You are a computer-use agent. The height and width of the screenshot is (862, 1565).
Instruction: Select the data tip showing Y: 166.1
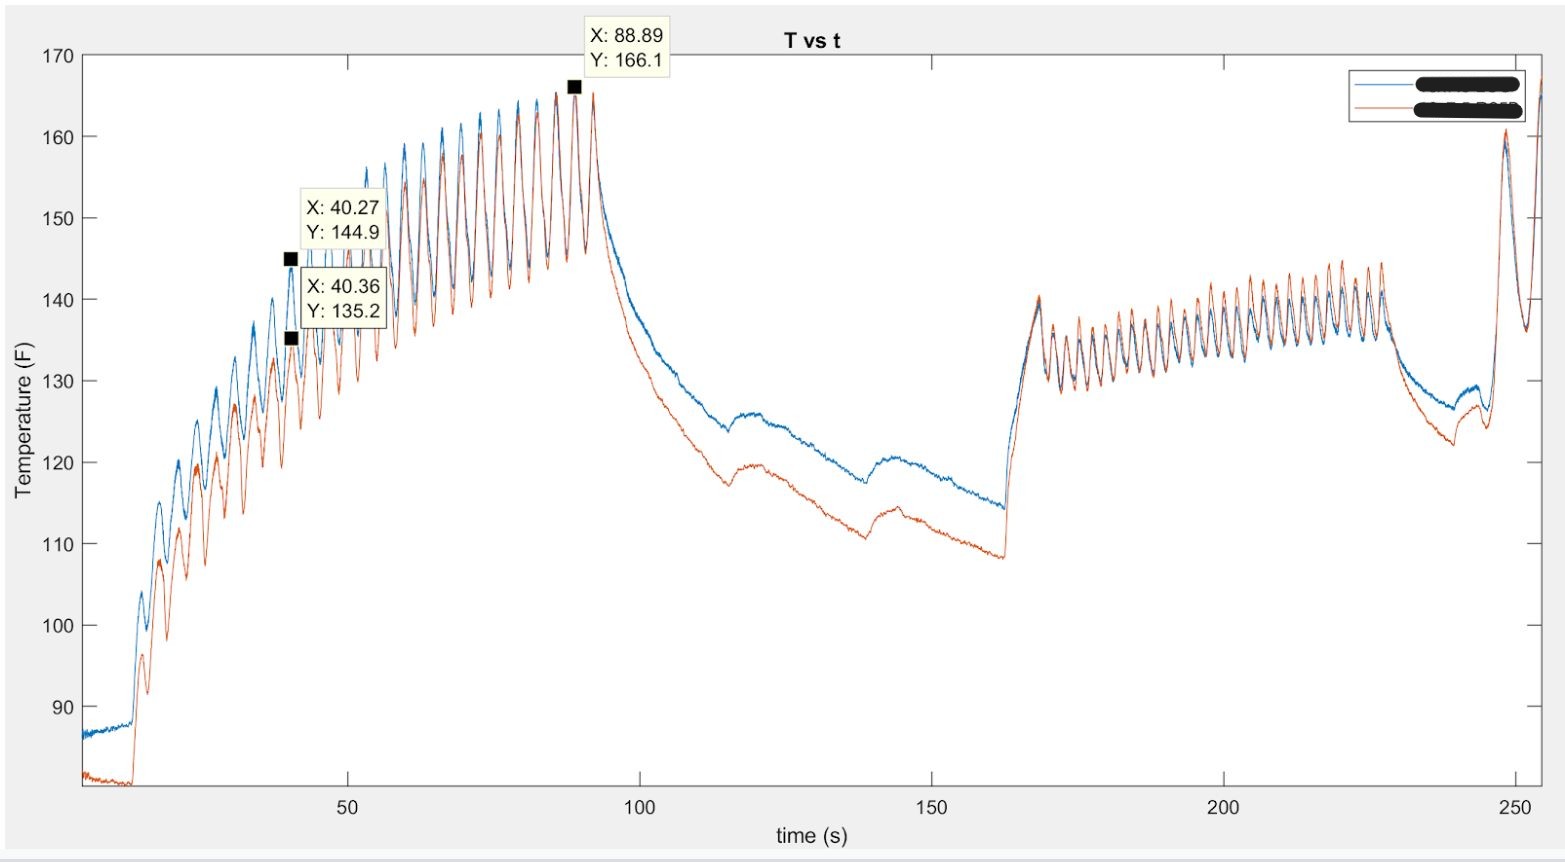(x=626, y=48)
